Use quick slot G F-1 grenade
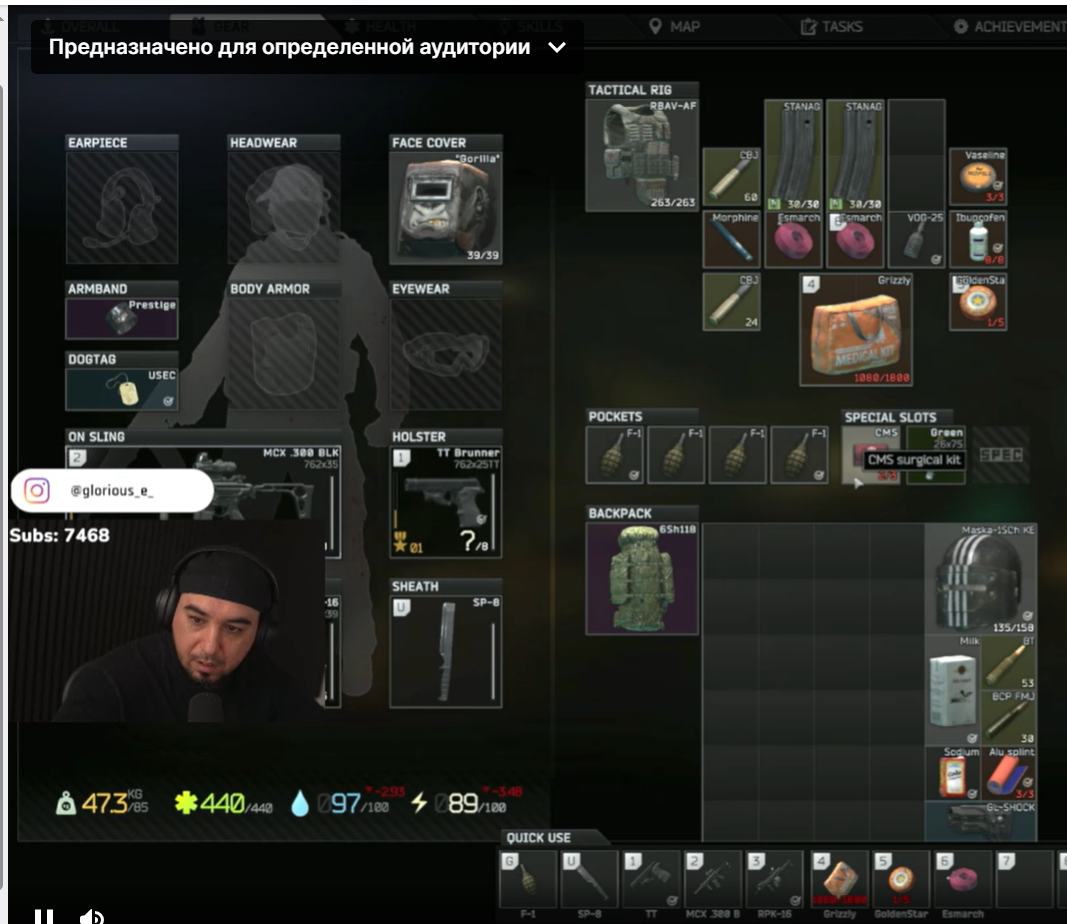1067x924 pixels. 528,879
